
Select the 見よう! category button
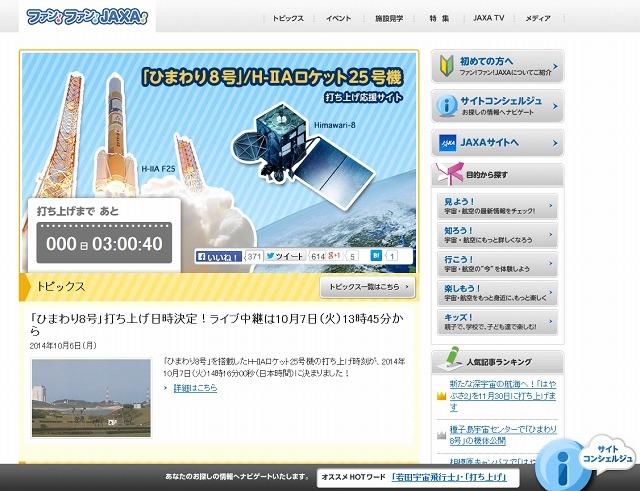tap(497, 206)
